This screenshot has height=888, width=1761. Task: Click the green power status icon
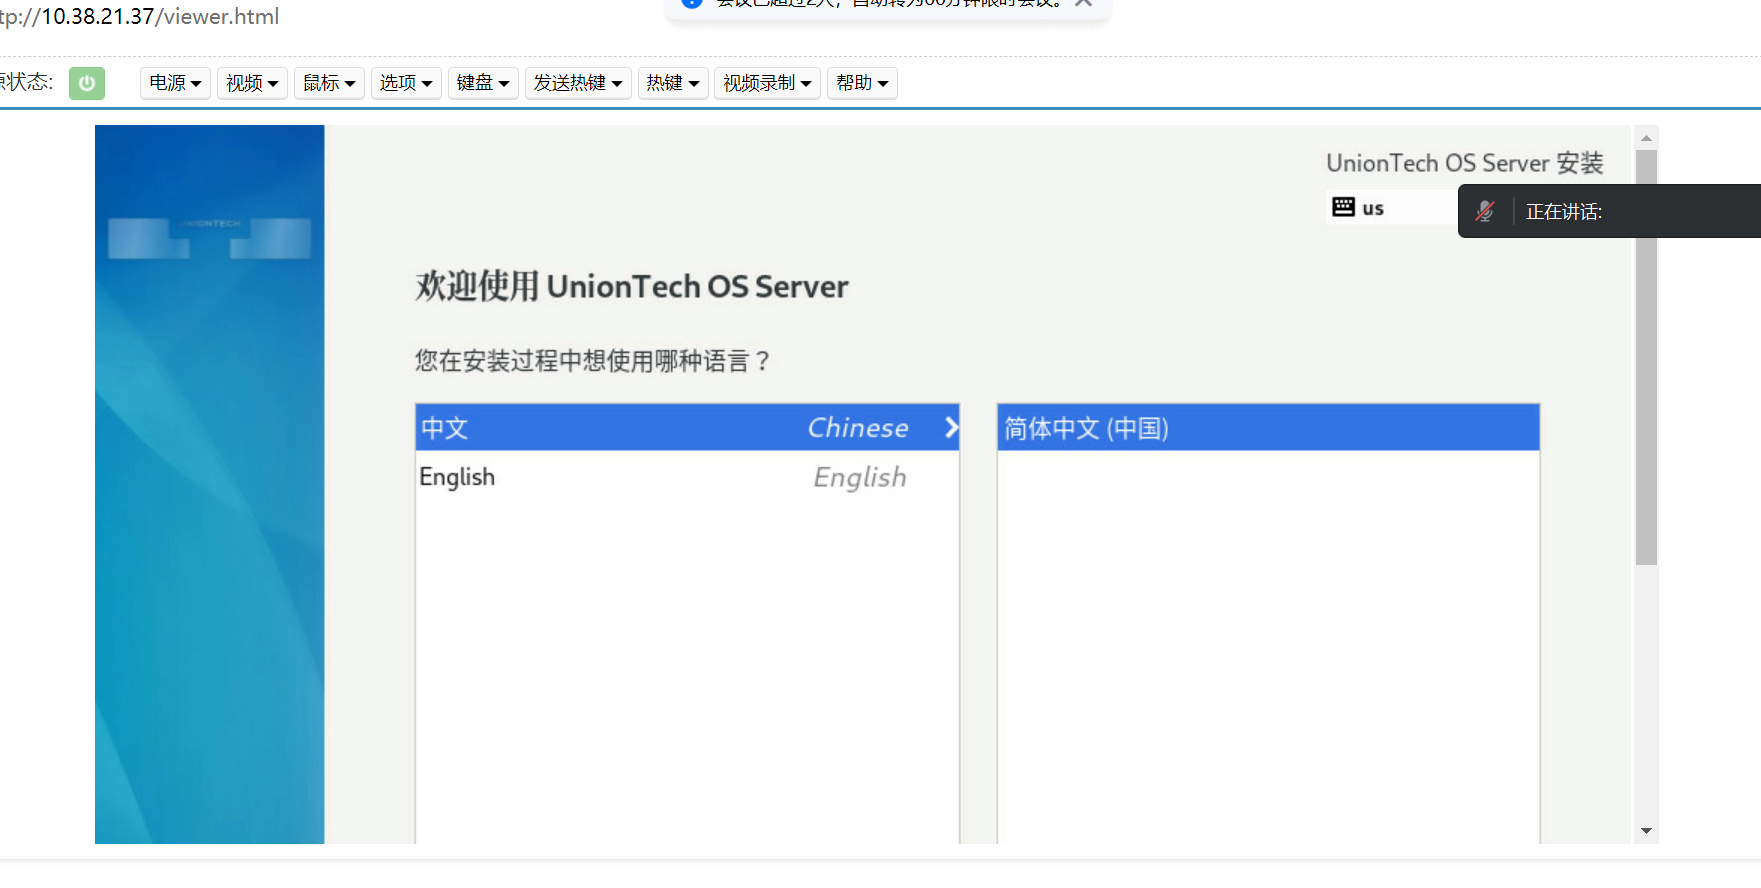click(87, 83)
